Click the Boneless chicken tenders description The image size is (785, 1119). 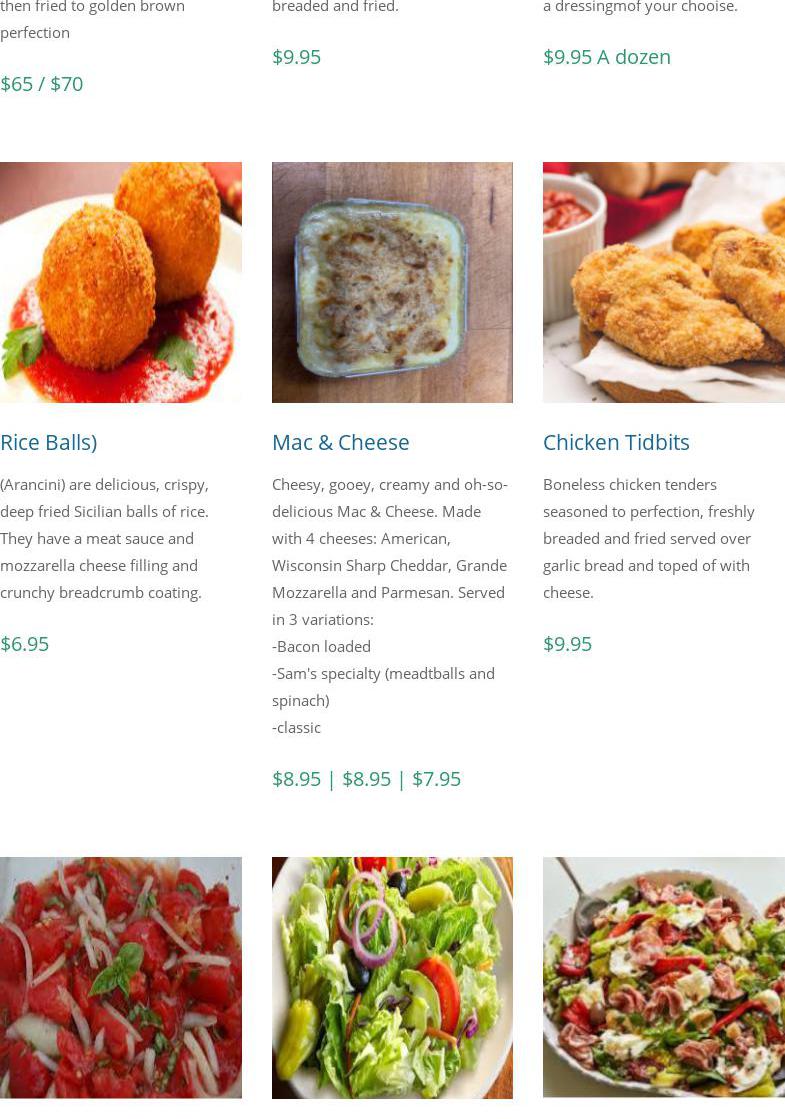tap(649, 539)
